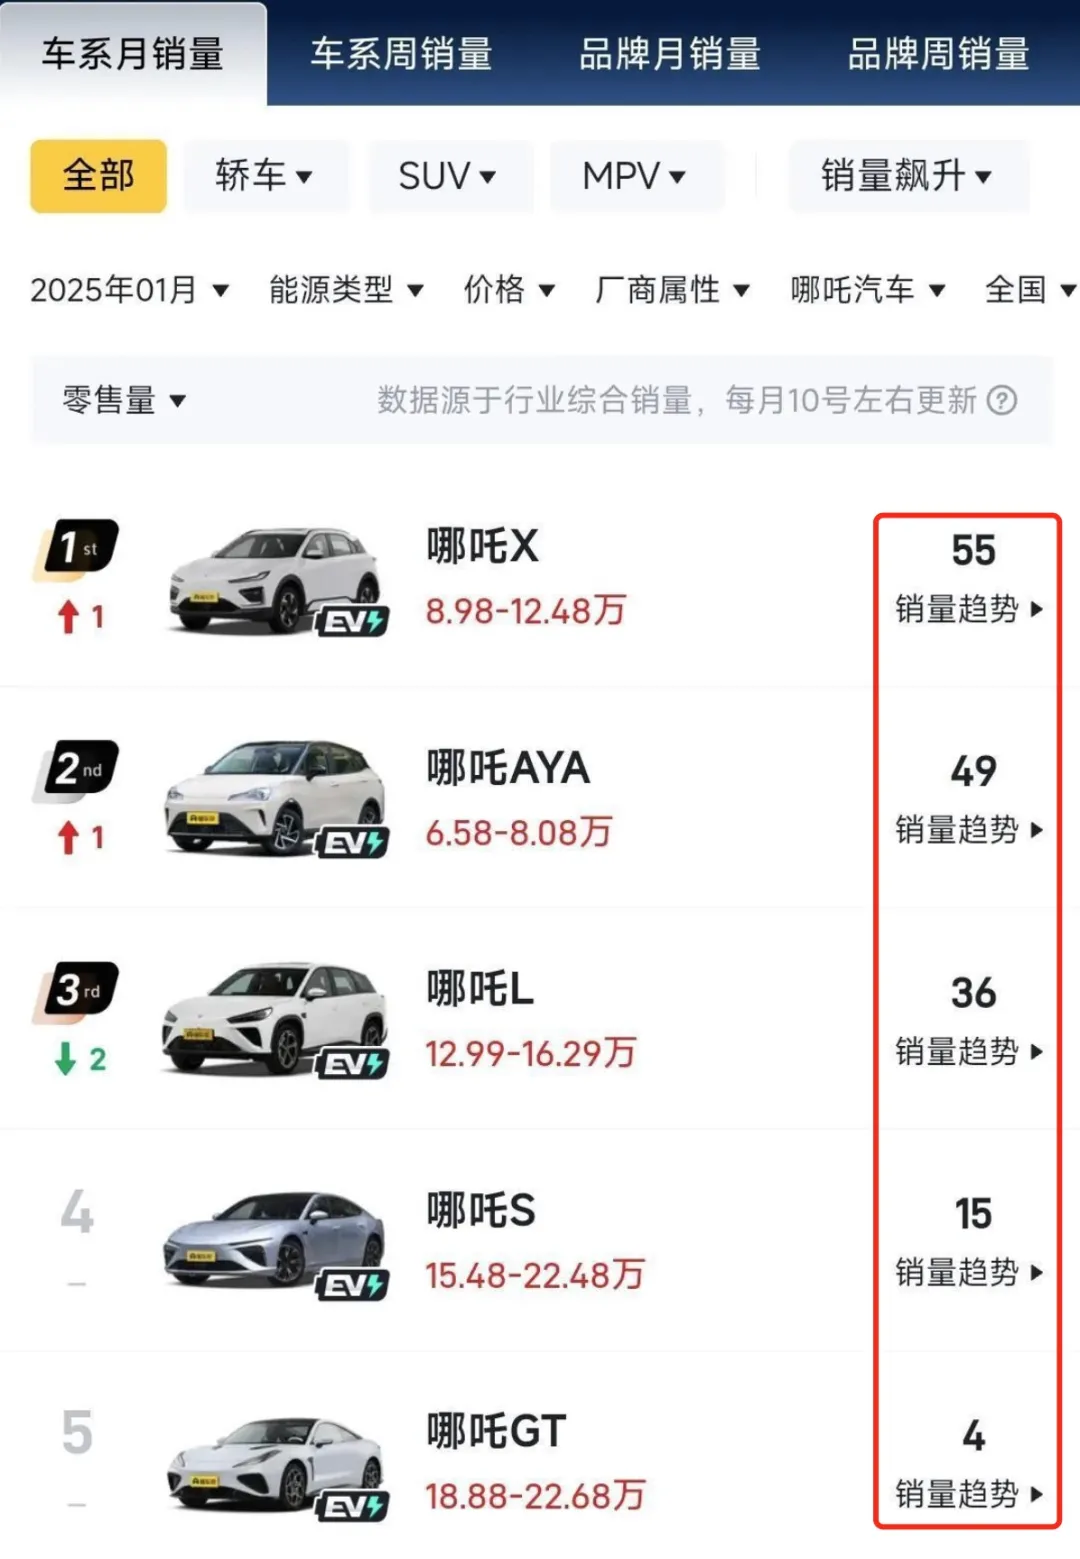
Task: Click the 2nd place rank badge
Action: point(78,769)
